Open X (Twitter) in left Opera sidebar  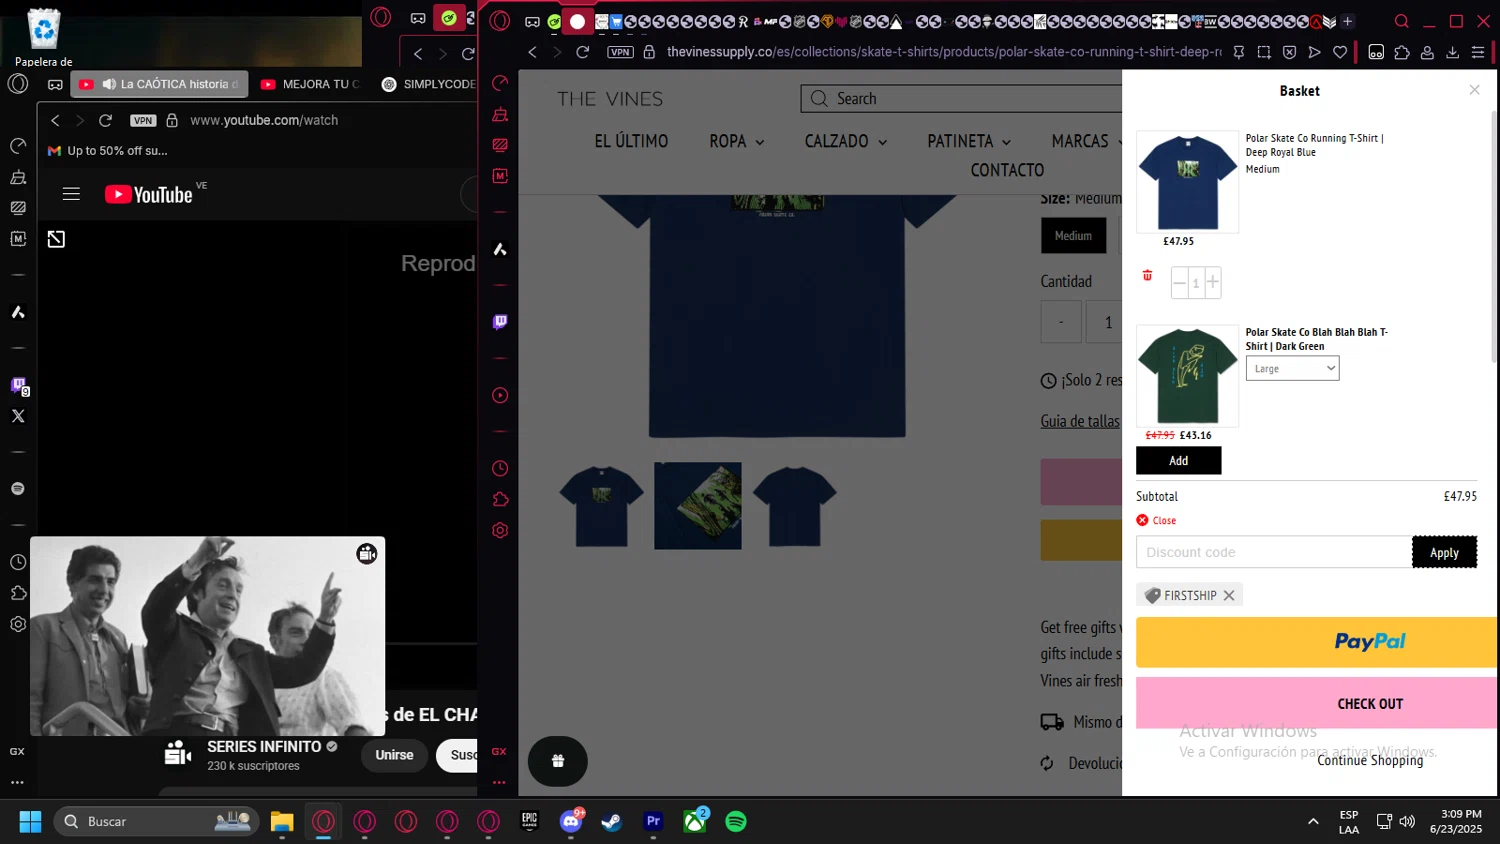pyautogui.click(x=18, y=416)
